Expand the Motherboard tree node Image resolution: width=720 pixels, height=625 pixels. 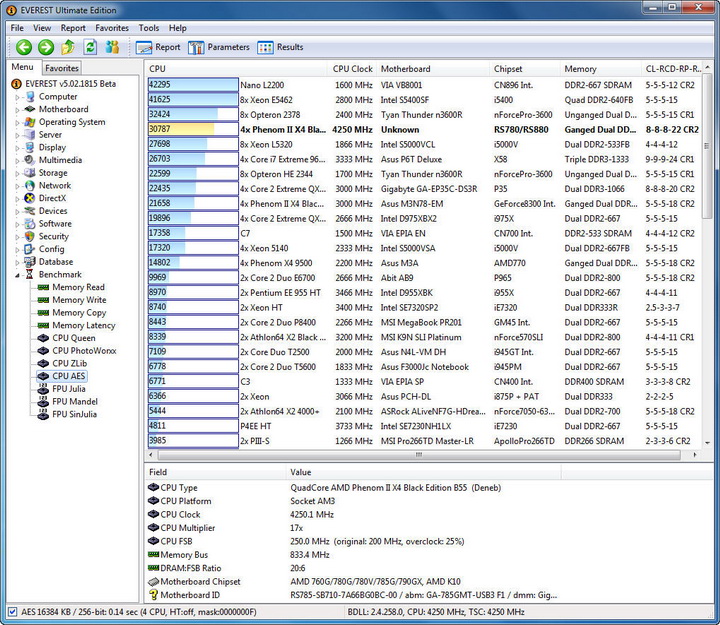click(17, 110)
